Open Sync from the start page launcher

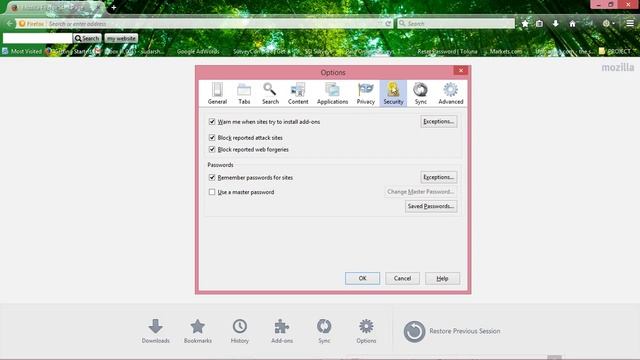tap(324, 331)
